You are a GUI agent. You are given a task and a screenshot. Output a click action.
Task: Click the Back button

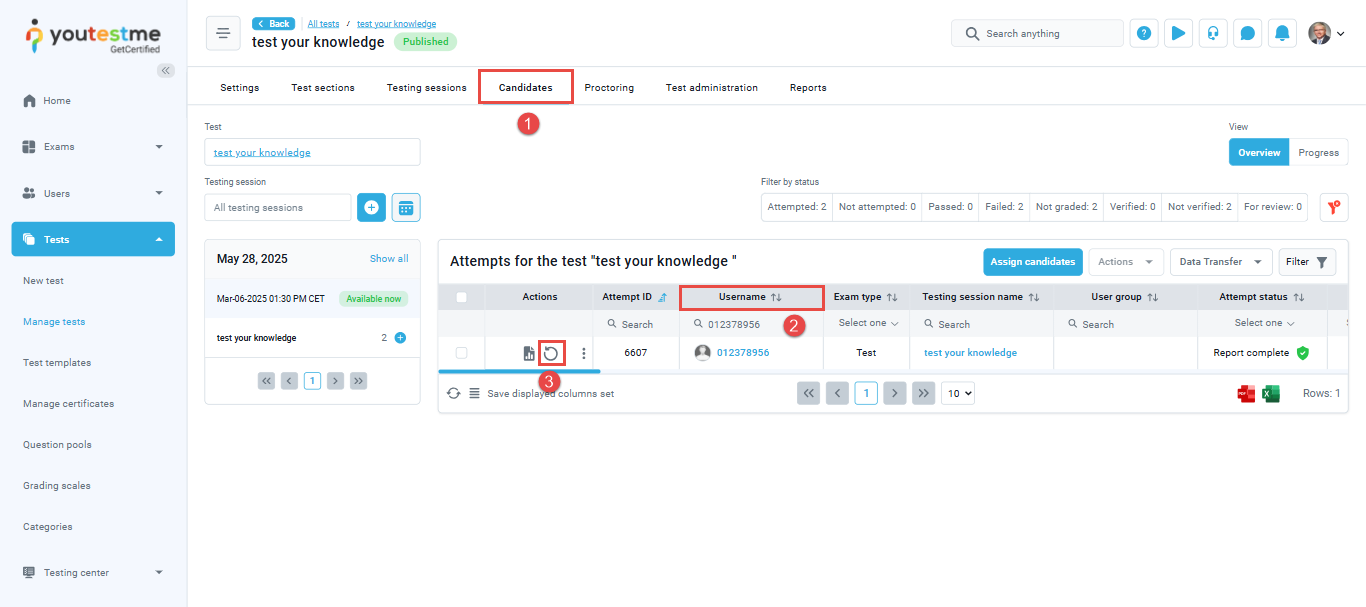pyautogui.click(x=274, y=23)
